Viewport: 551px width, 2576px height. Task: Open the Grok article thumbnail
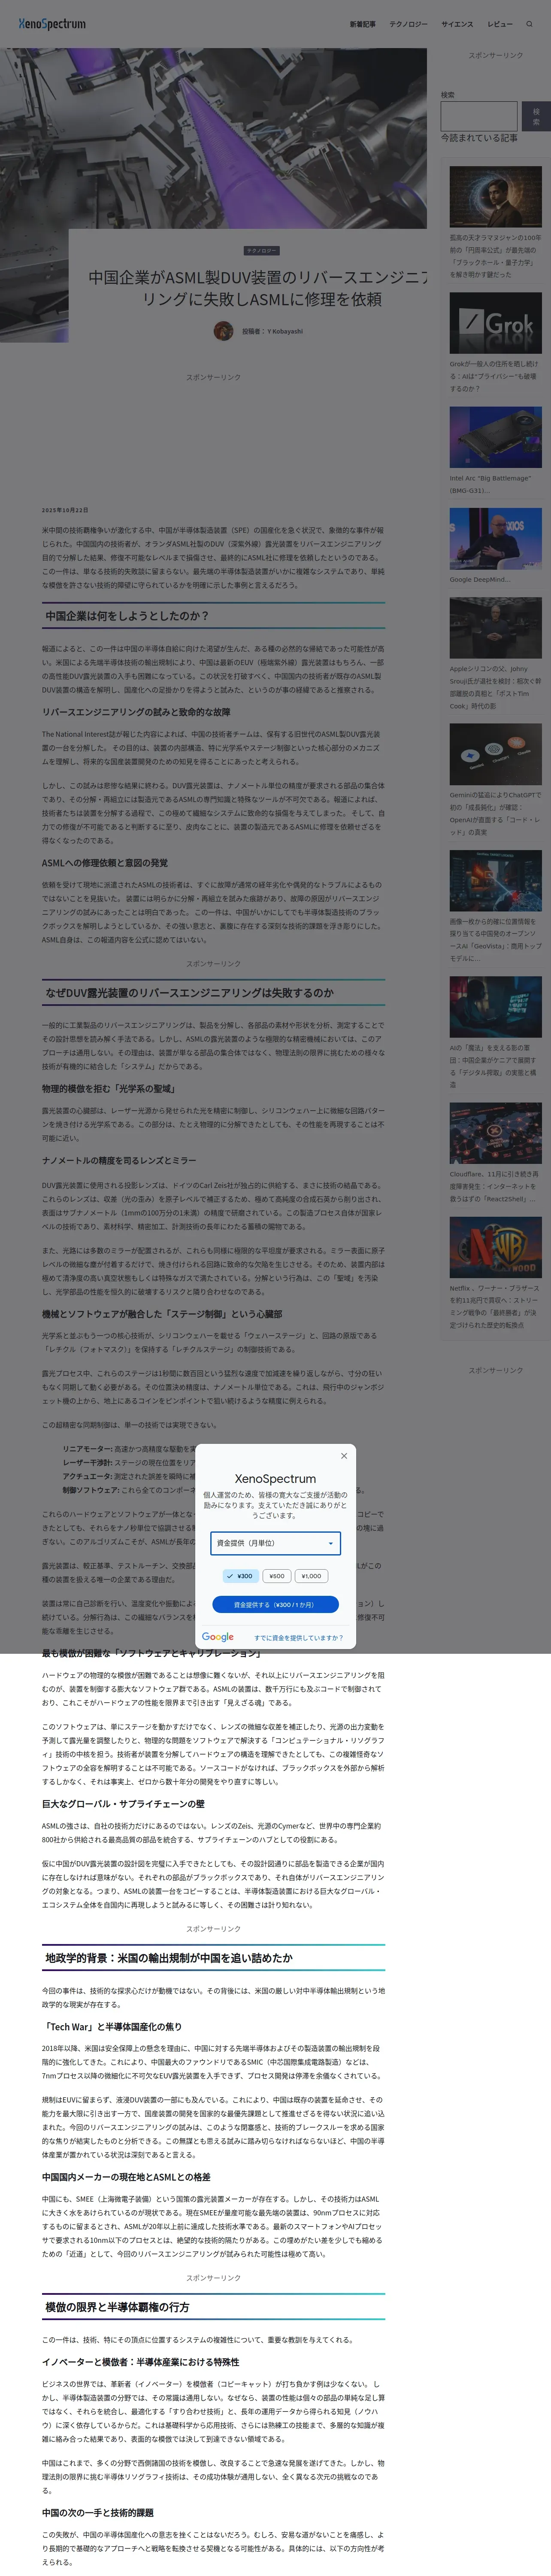pyautogui.click(x=495, y=322)
